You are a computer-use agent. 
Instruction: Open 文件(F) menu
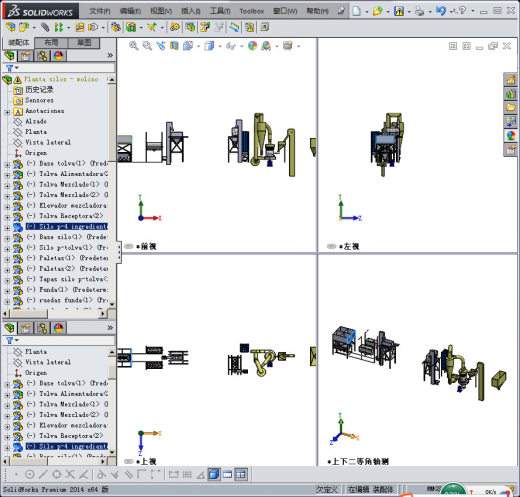pos(100,11)
